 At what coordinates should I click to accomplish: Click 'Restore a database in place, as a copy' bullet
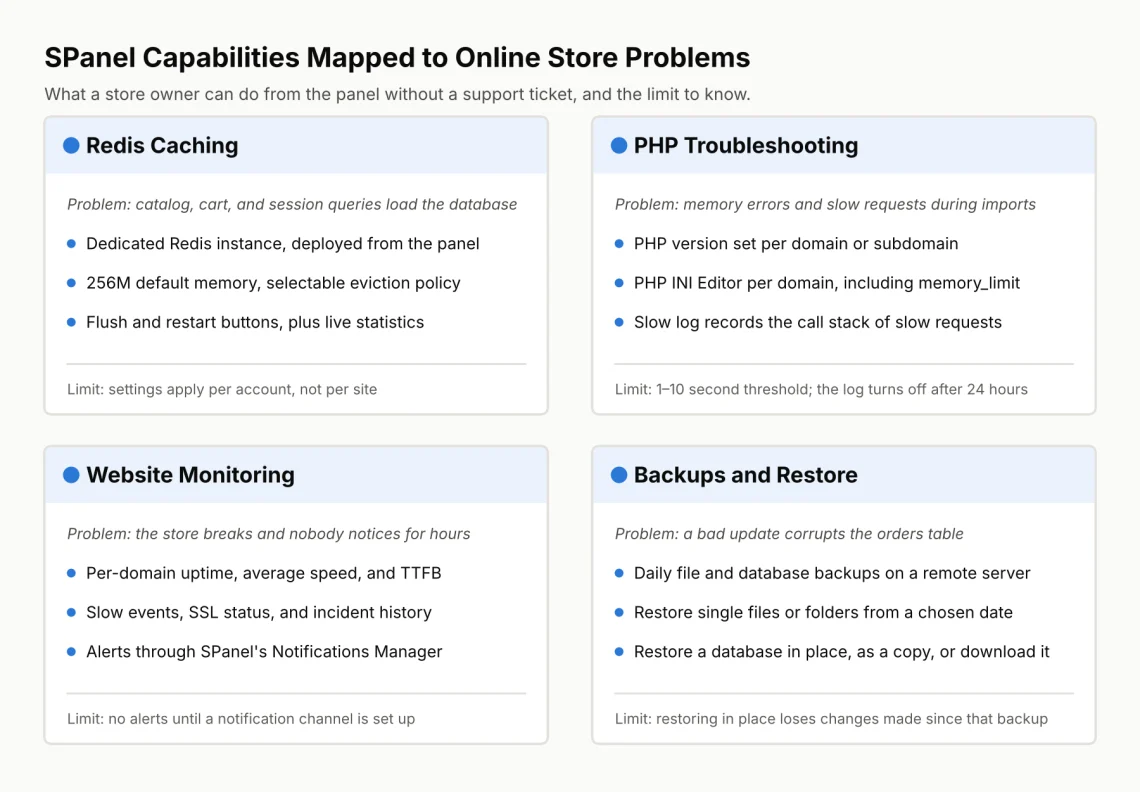842,652
